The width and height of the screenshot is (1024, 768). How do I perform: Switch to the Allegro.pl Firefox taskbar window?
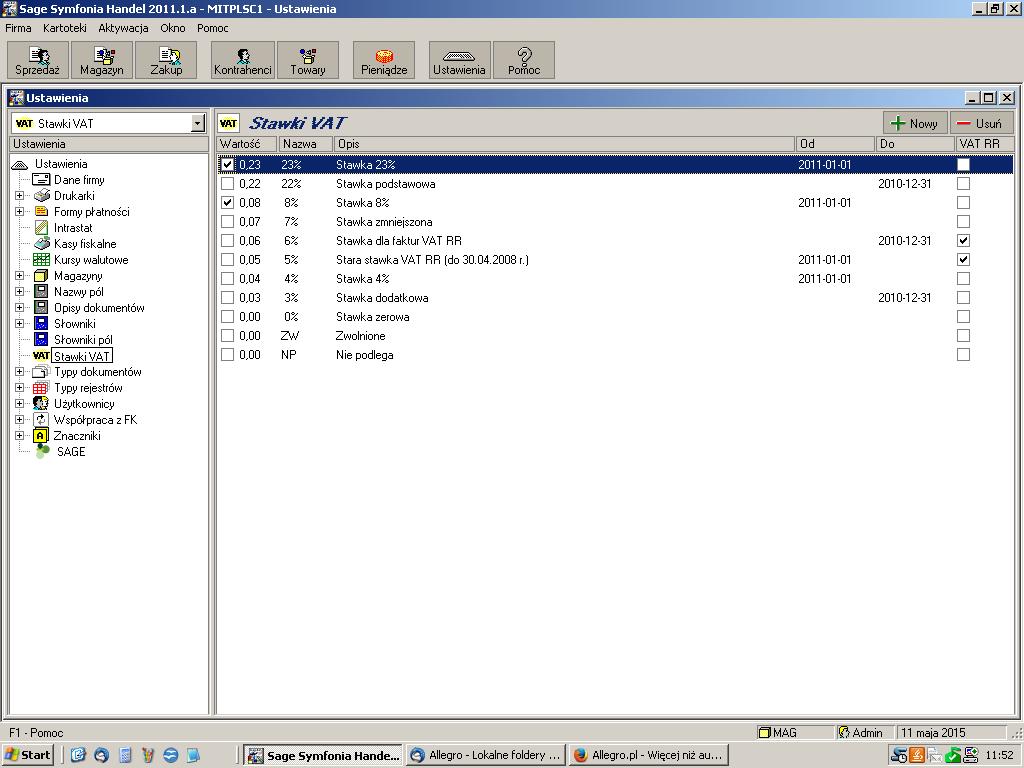[648, 756]
